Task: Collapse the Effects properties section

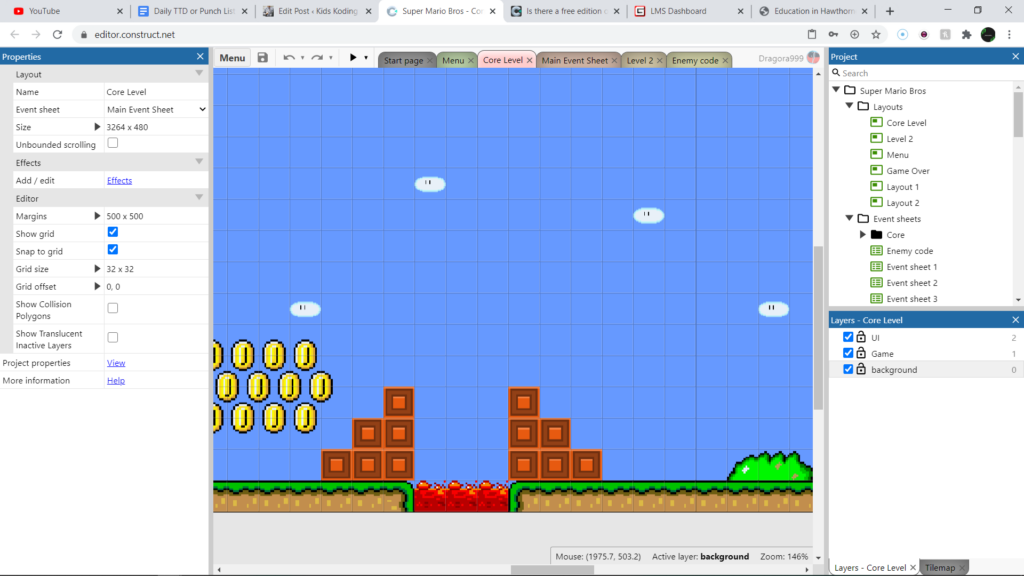Action: click(199, 162)
